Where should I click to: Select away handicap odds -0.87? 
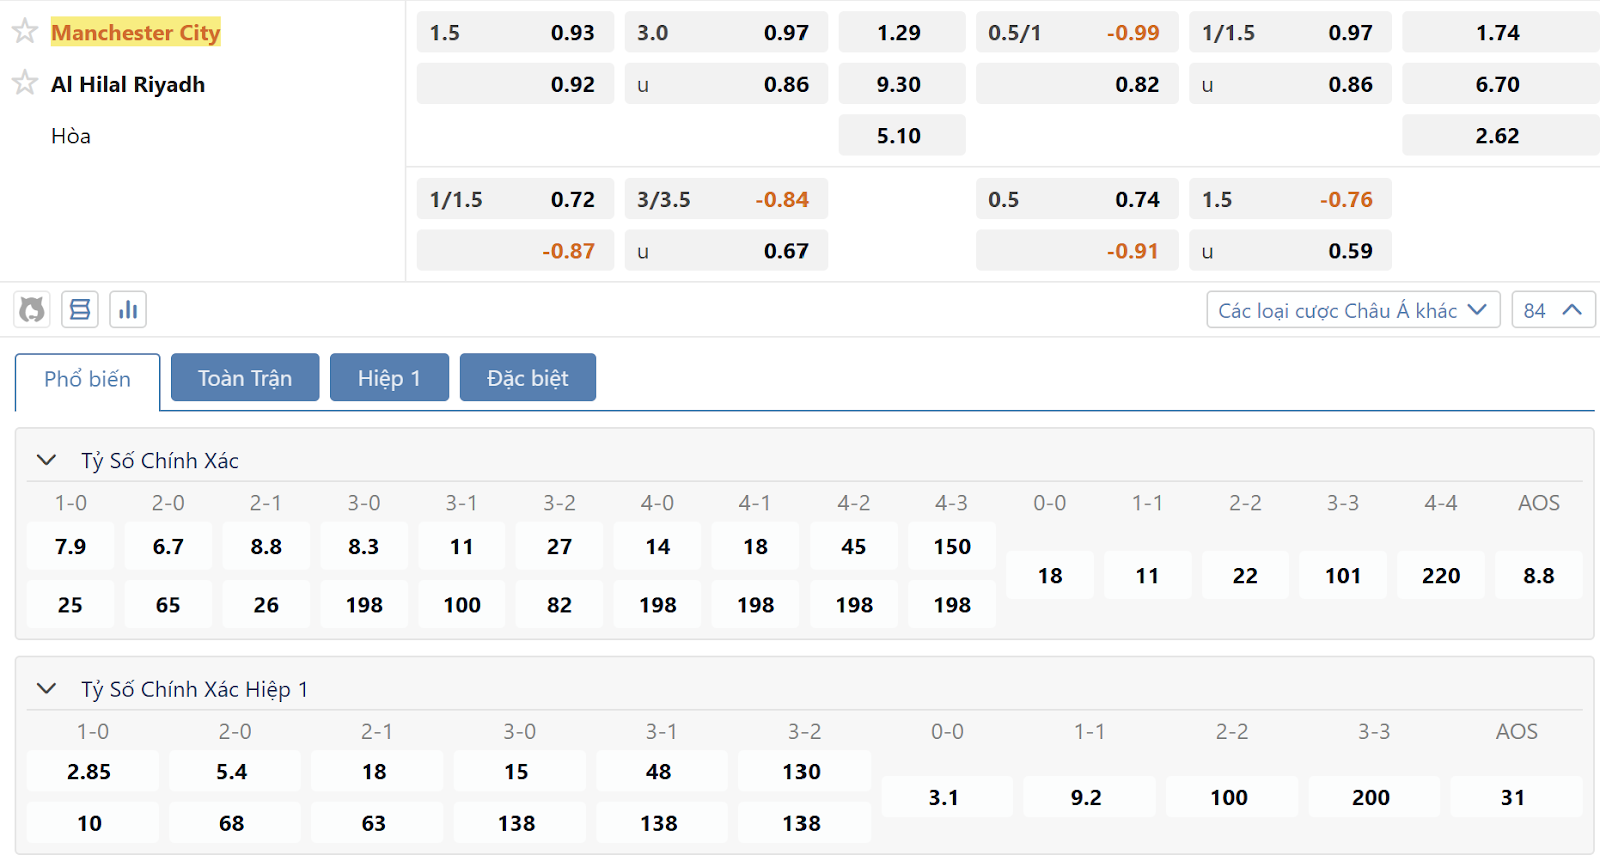click(515, 250)
